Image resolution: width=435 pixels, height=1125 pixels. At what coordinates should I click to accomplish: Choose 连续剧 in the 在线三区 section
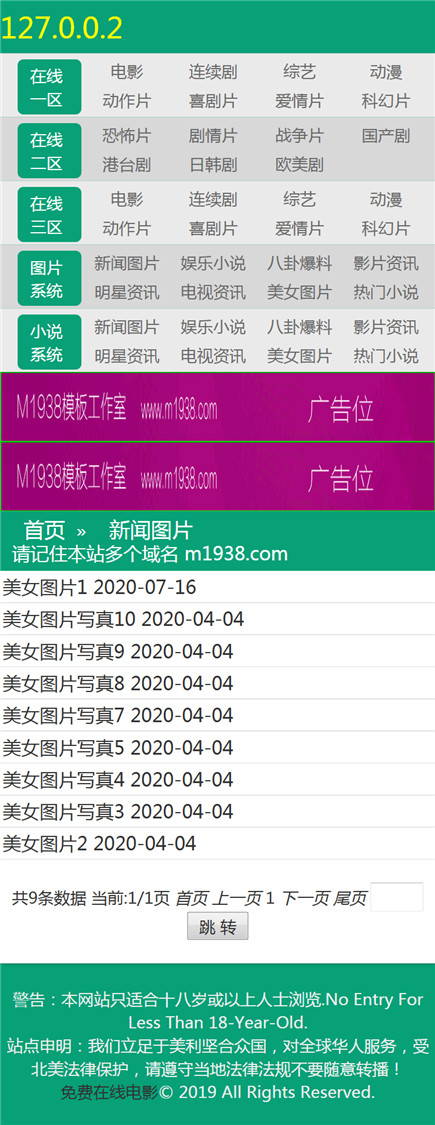tap(213, 200)
